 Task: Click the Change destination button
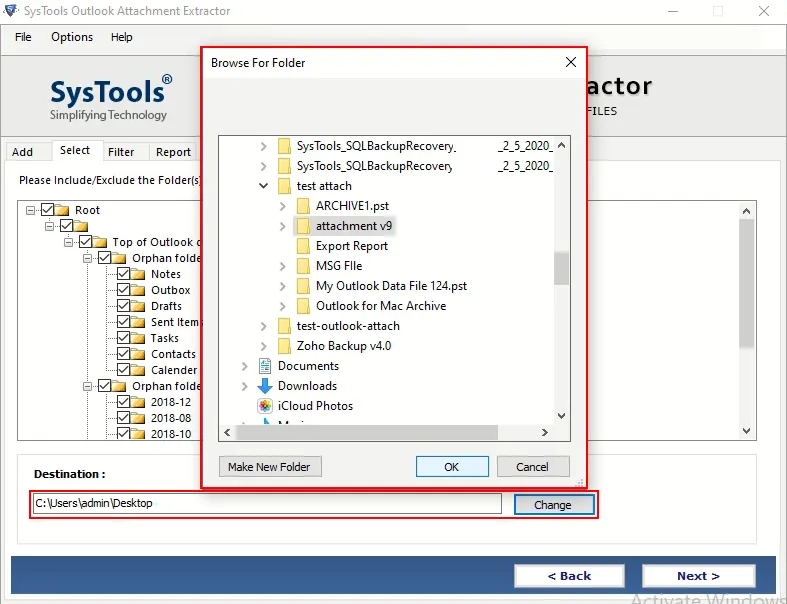(554, 505)
